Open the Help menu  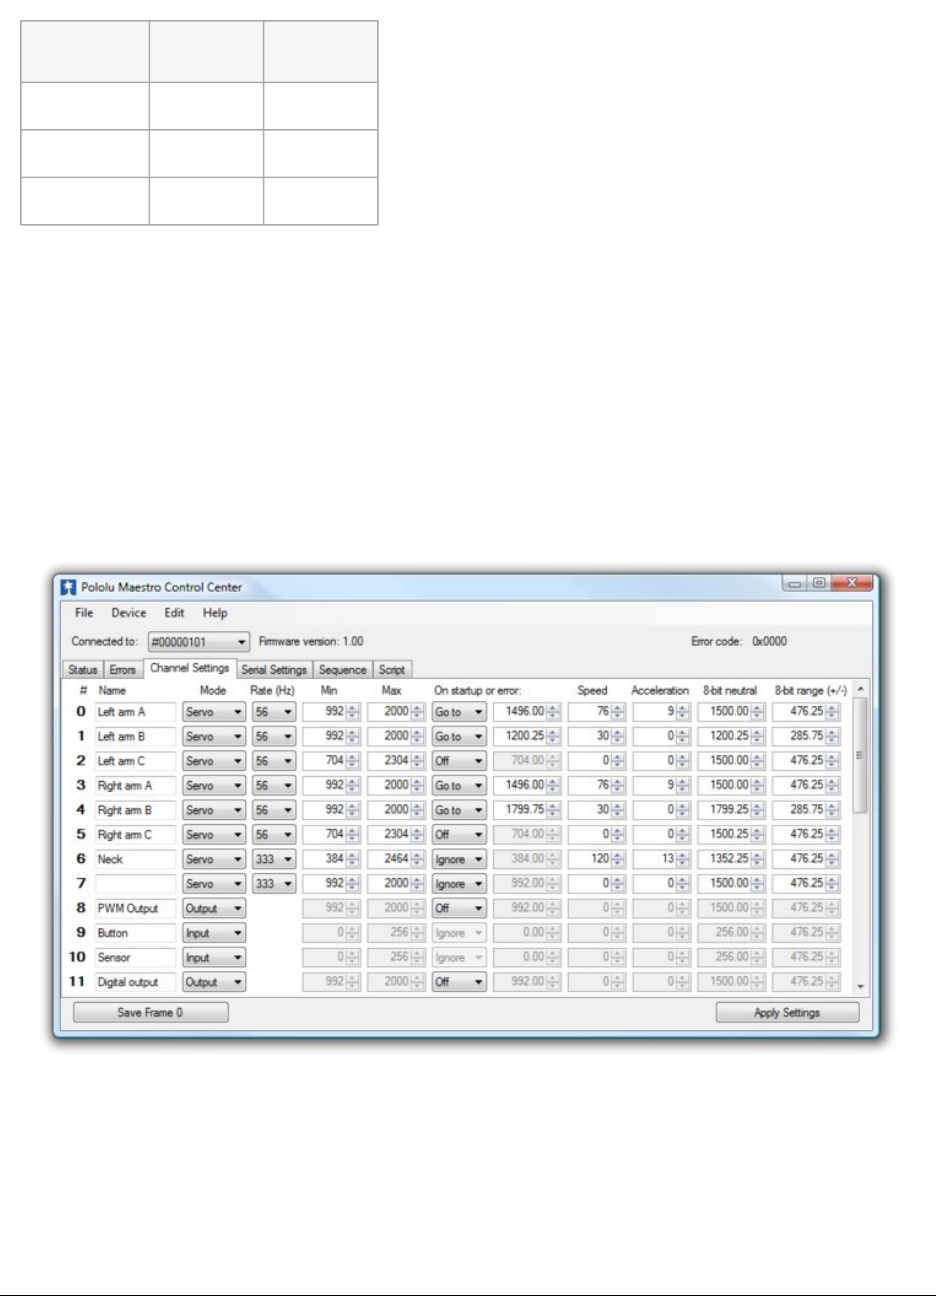(215, 613)
